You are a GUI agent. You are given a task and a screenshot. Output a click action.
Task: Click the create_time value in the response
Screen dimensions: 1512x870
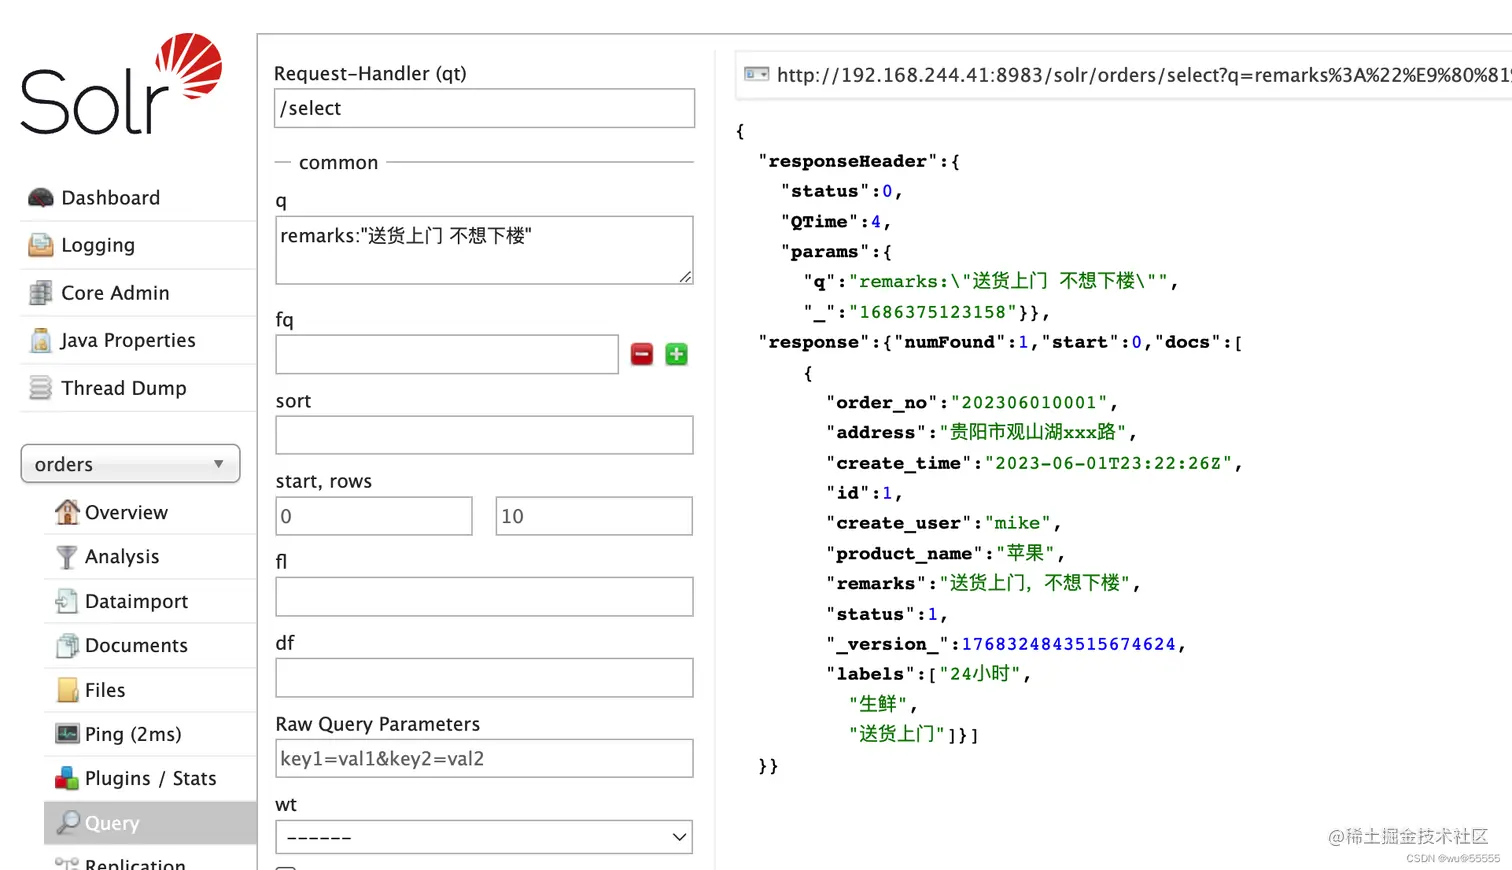(1108, 463)
